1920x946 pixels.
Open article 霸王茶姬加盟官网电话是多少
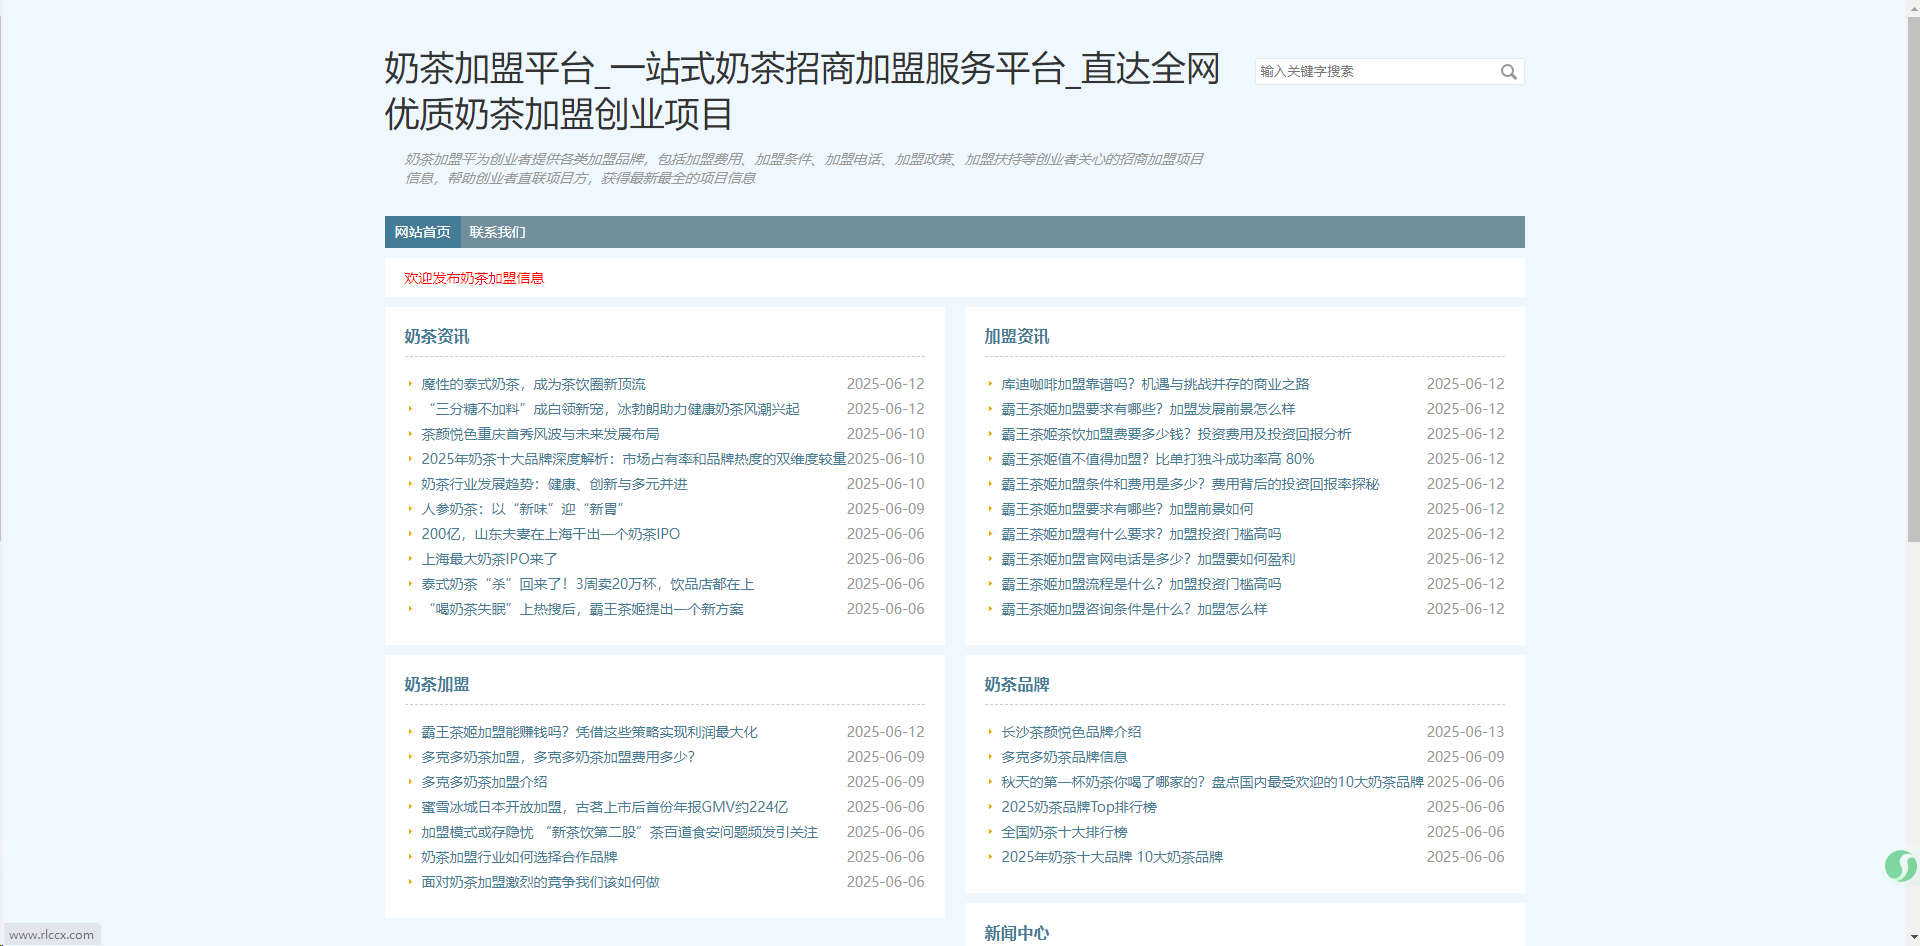1148,559
